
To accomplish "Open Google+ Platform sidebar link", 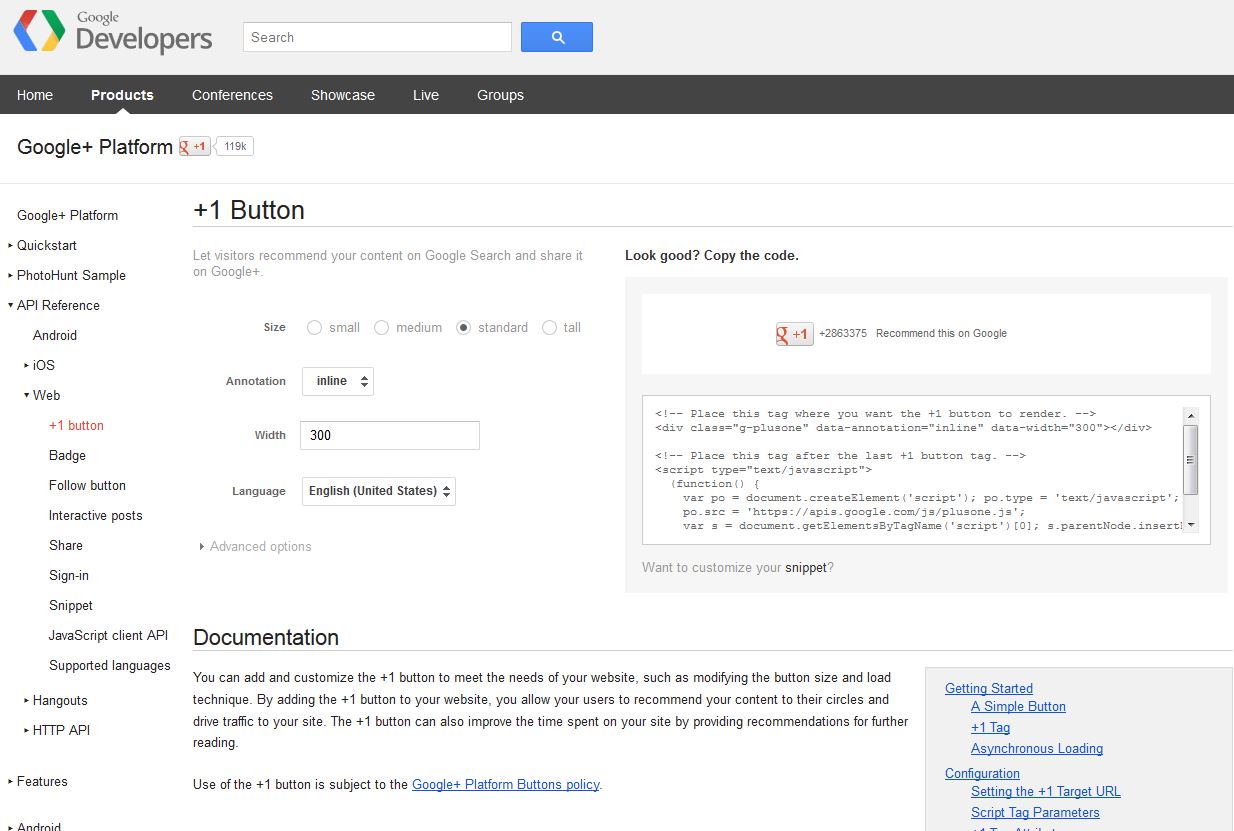I will pos(67,216).
